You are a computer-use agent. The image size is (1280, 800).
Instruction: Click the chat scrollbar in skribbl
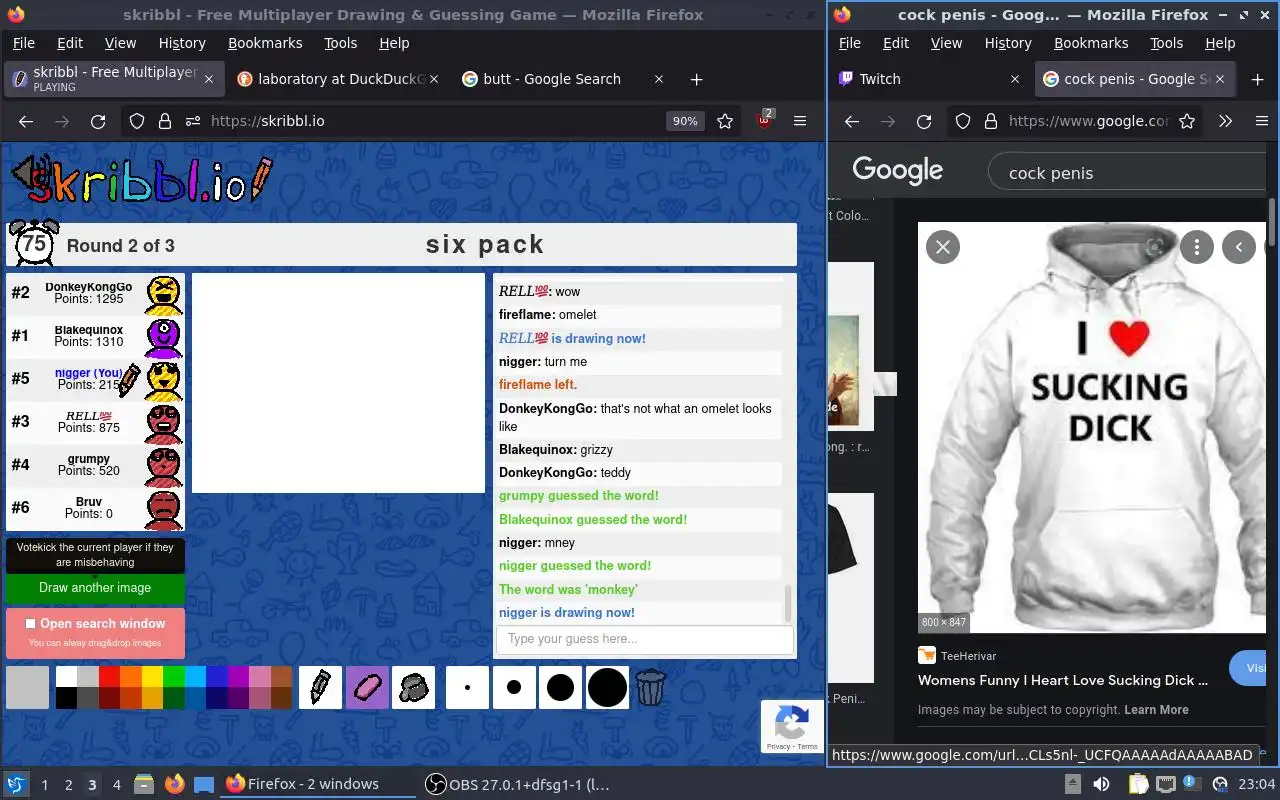[x=788, y=603]
